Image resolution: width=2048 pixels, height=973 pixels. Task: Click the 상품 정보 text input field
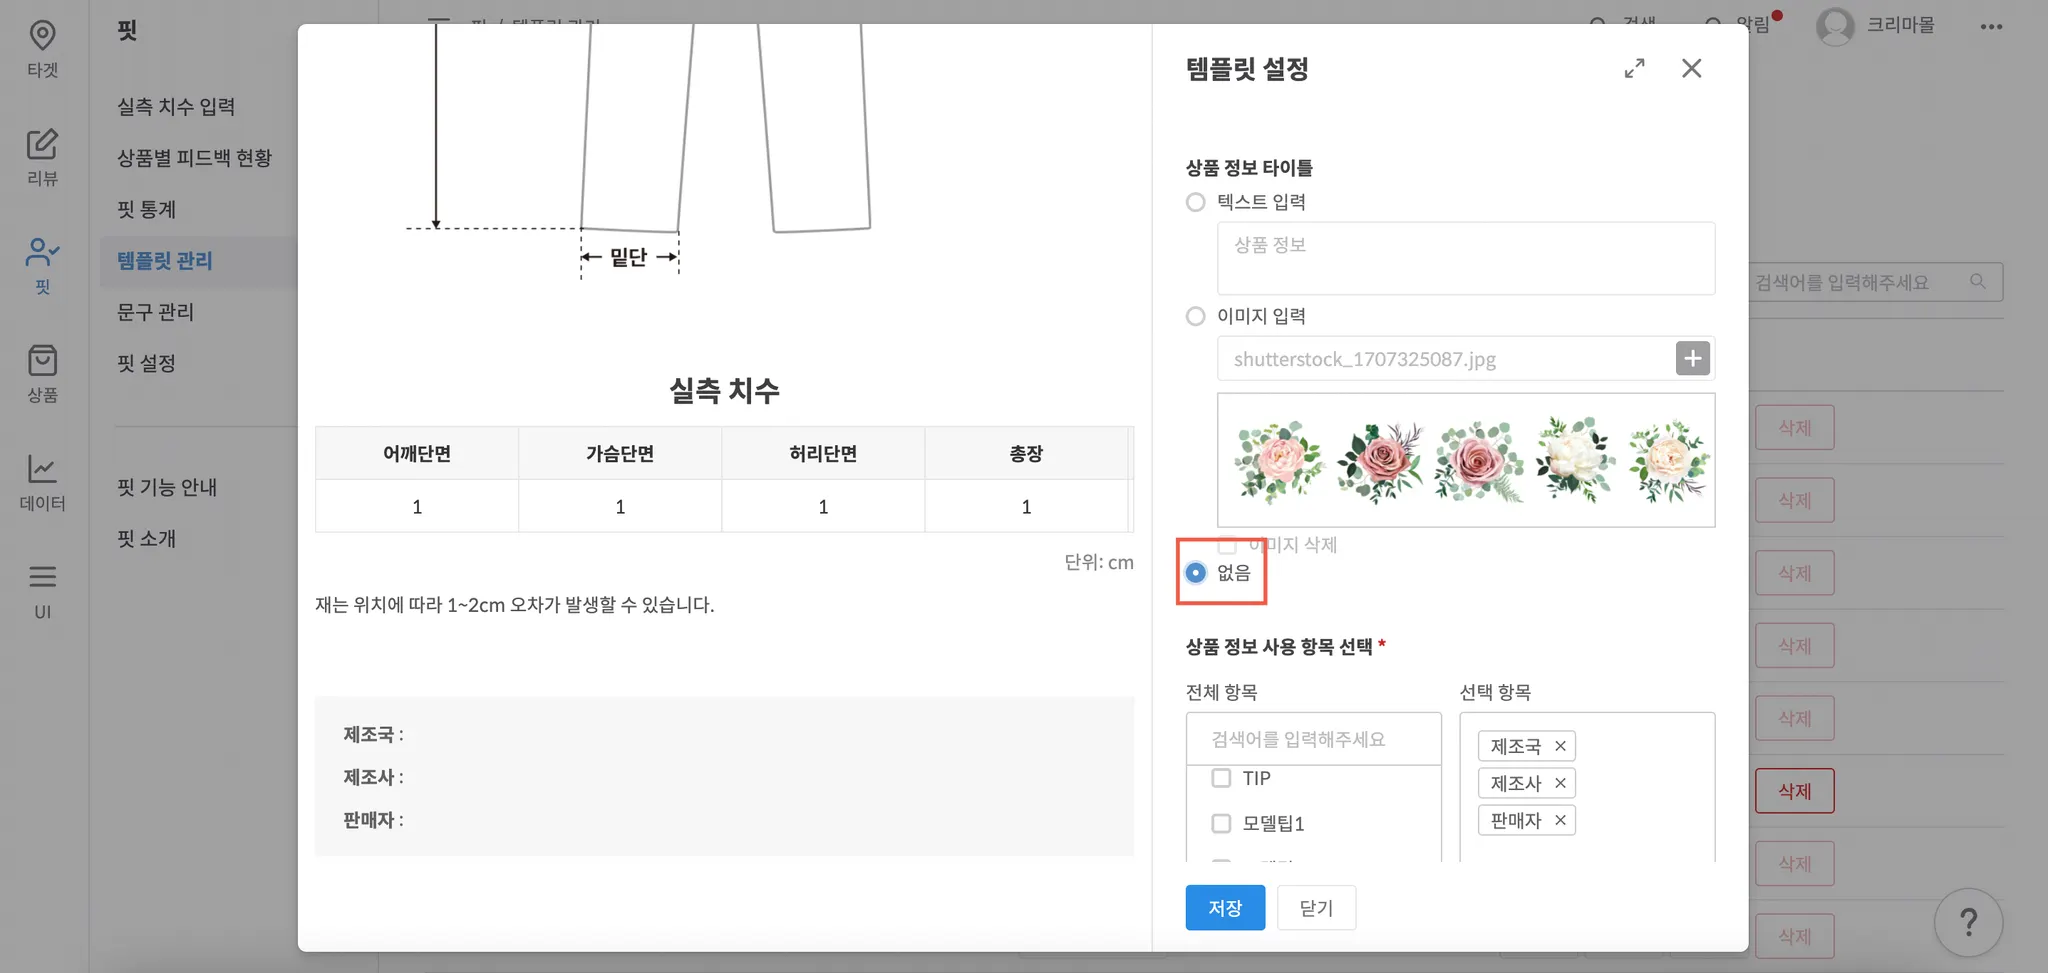(1465, 258)
